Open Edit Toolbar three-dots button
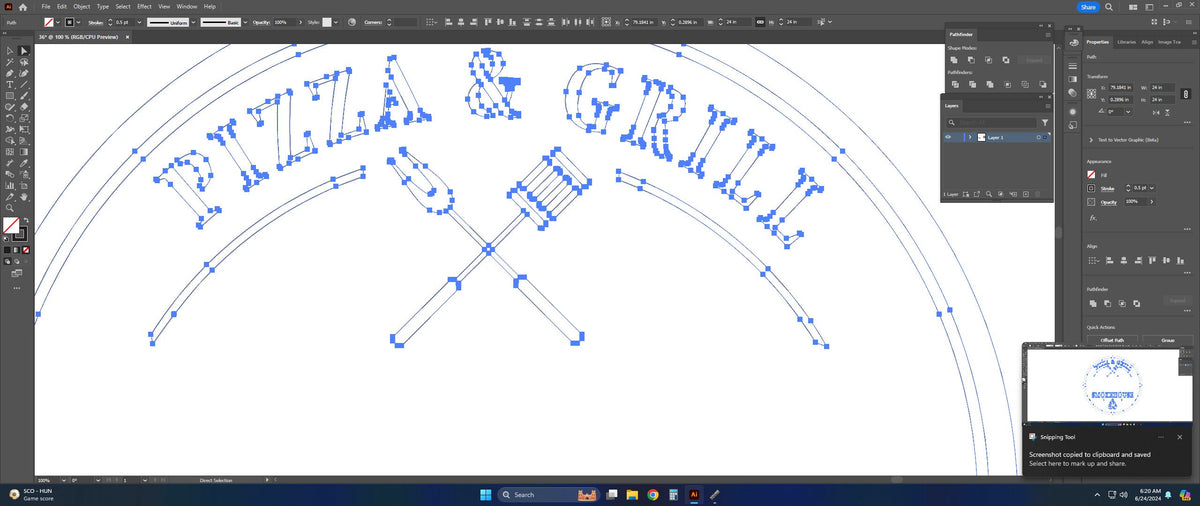 [17, 288]
